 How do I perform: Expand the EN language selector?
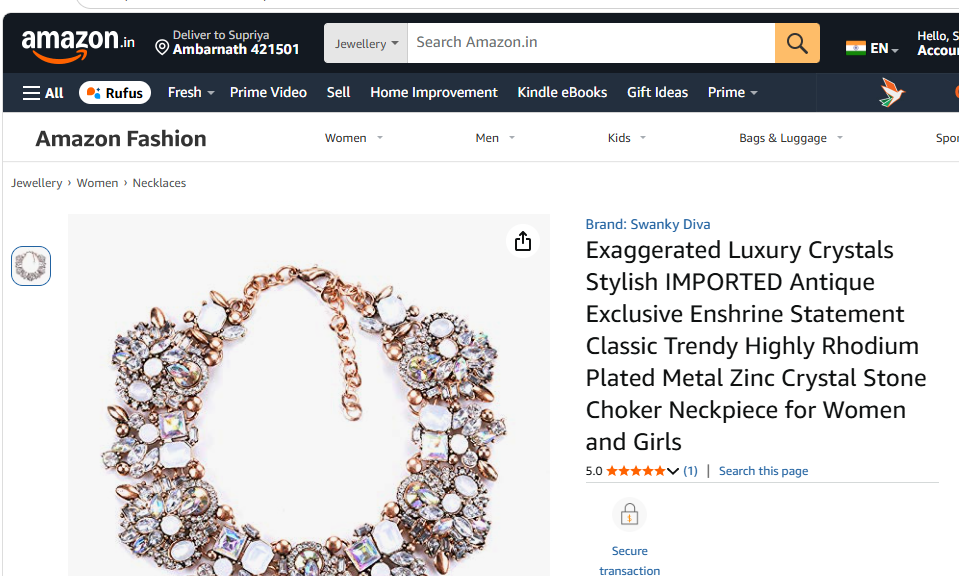872,48
